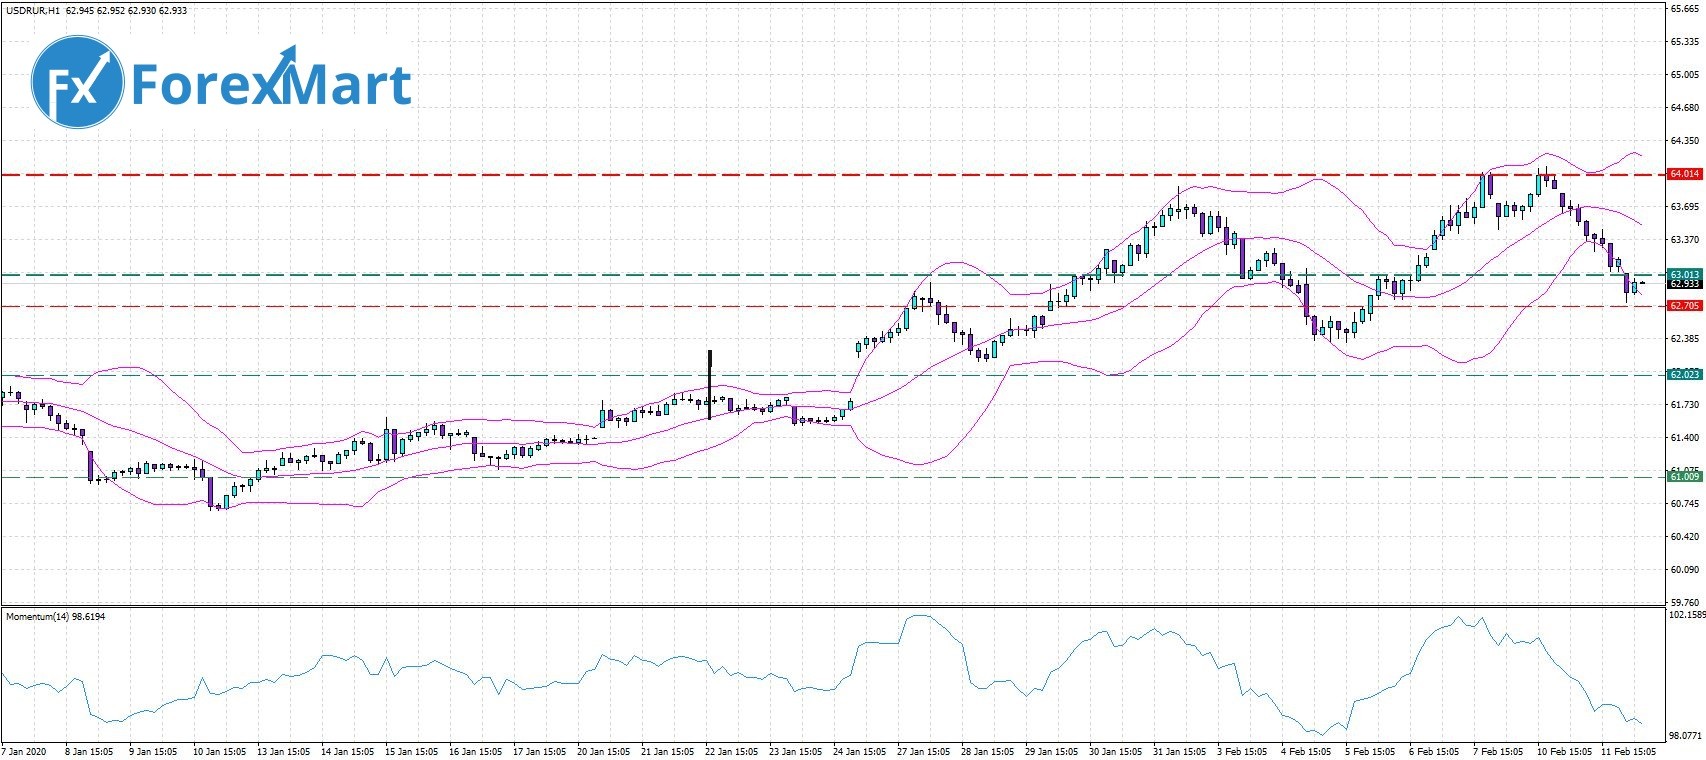
Task: Click the ForexMart brand text
Action: (270, 85)
